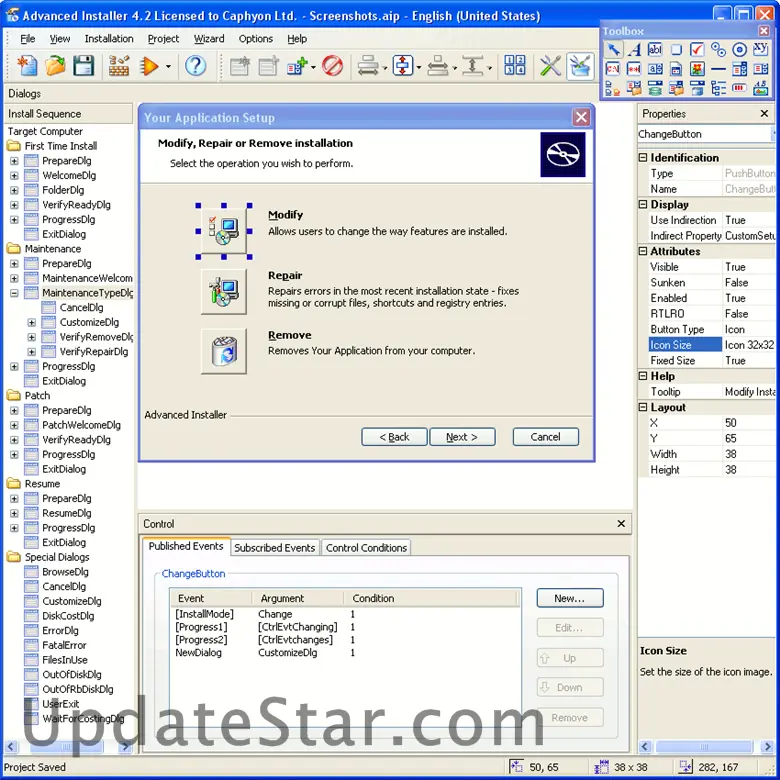Image resolution: width=780 pixels, height=780 pixels.
Task: Click the Open project folder icon
Action: (x=55, y=66)
